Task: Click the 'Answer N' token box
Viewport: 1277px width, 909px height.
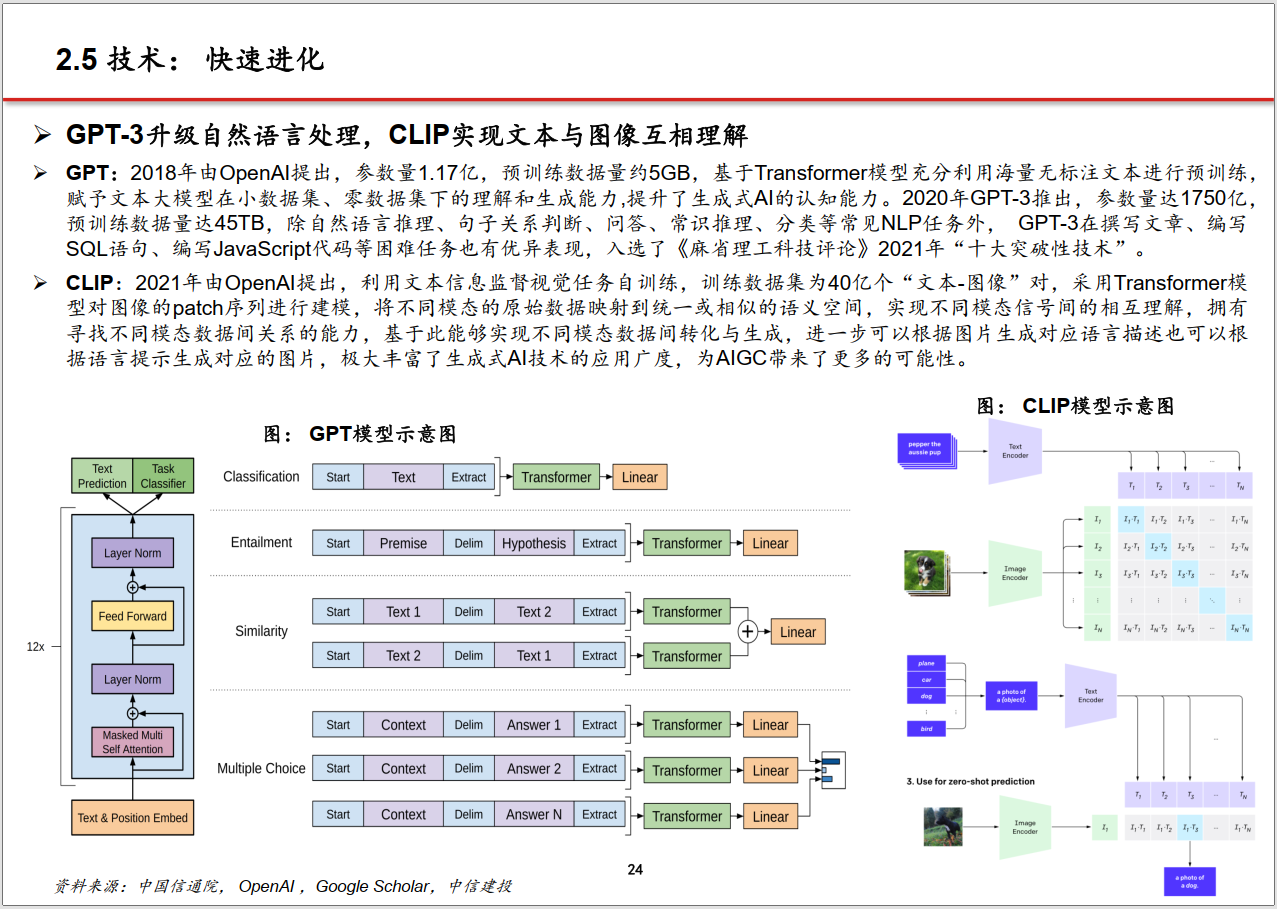Action: pos(534,815)
